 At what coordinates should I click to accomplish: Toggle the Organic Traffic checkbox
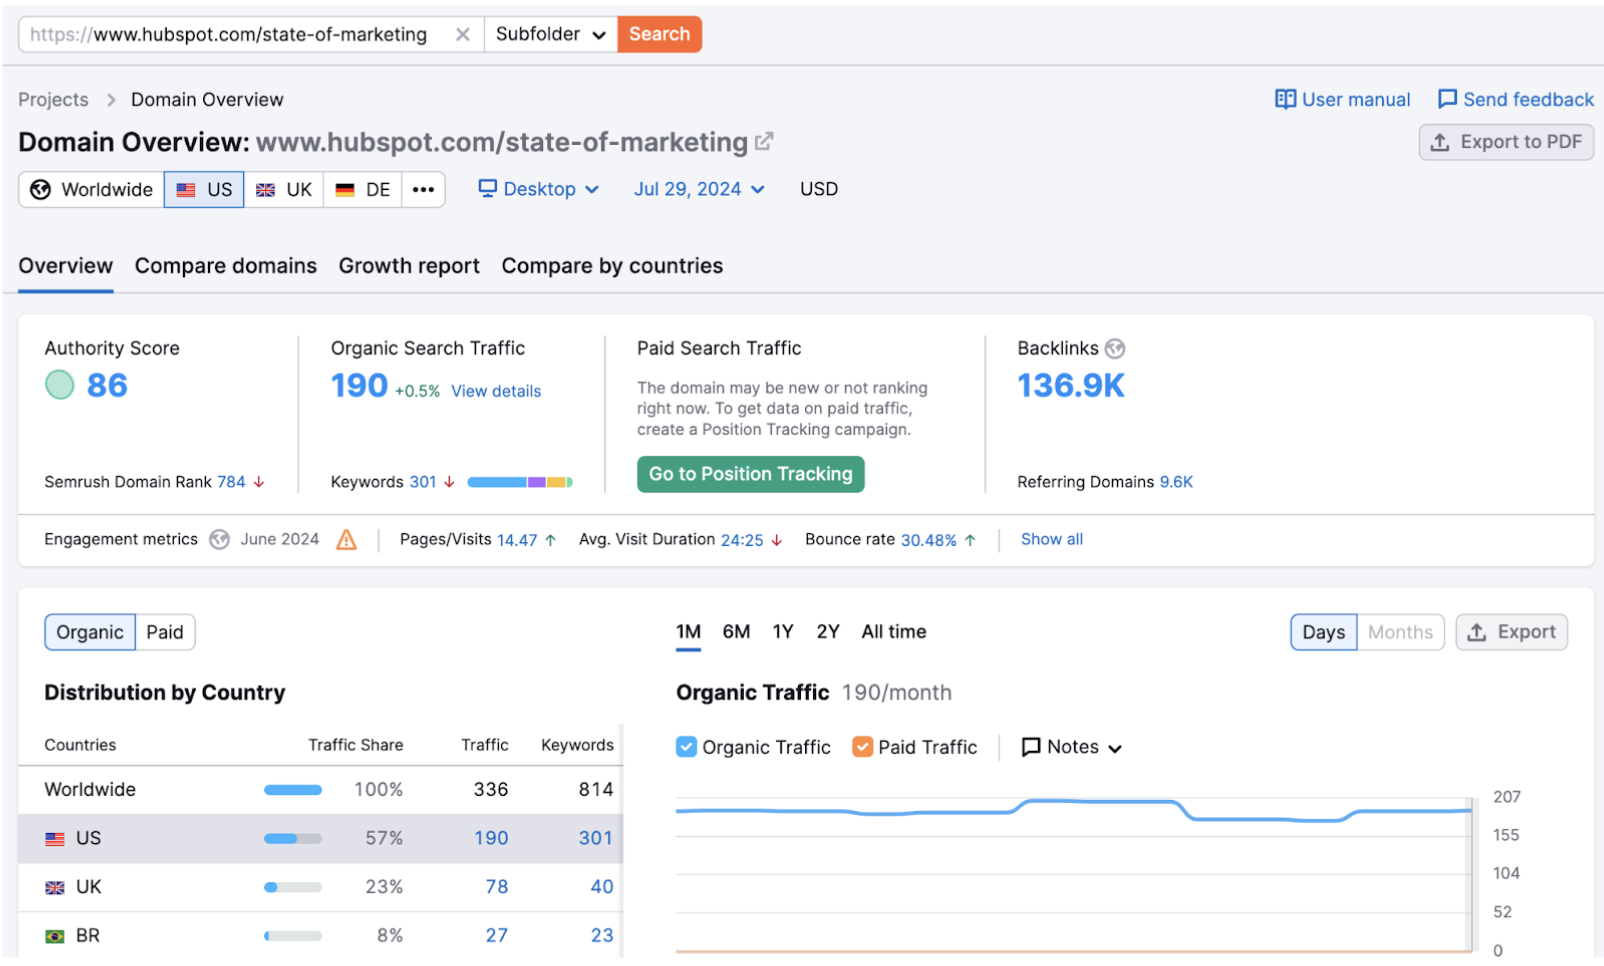pyautogui.click(x=686, y=747)
